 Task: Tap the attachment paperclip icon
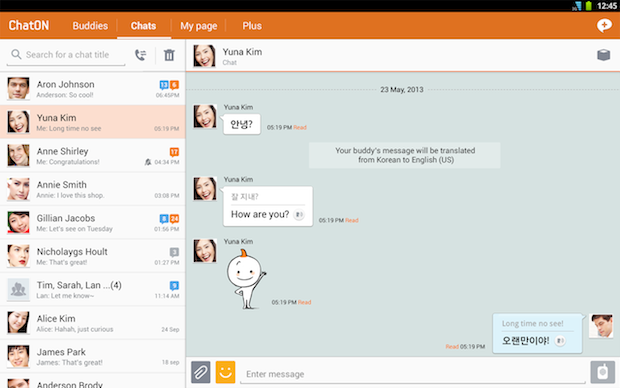[x=201, y=372]
